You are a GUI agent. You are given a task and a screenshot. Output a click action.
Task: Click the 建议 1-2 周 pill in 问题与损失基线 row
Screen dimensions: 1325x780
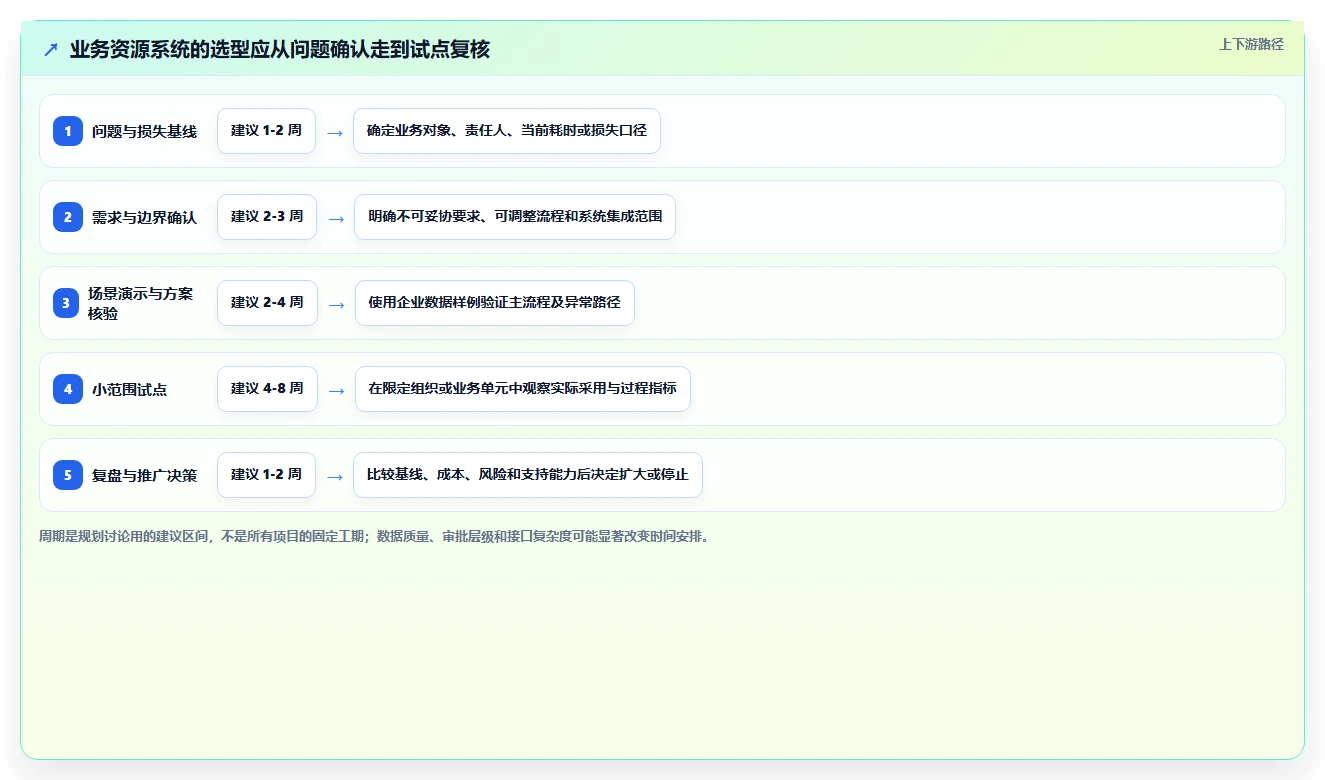(x=266, y=131)
